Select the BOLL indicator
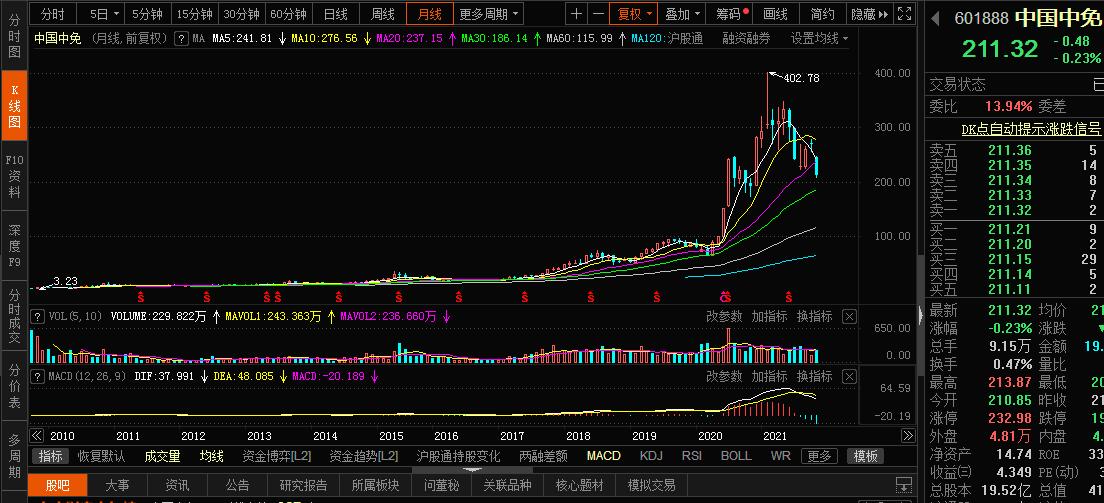Screen dimensions: 1104x503 click(x=736, y=456)
